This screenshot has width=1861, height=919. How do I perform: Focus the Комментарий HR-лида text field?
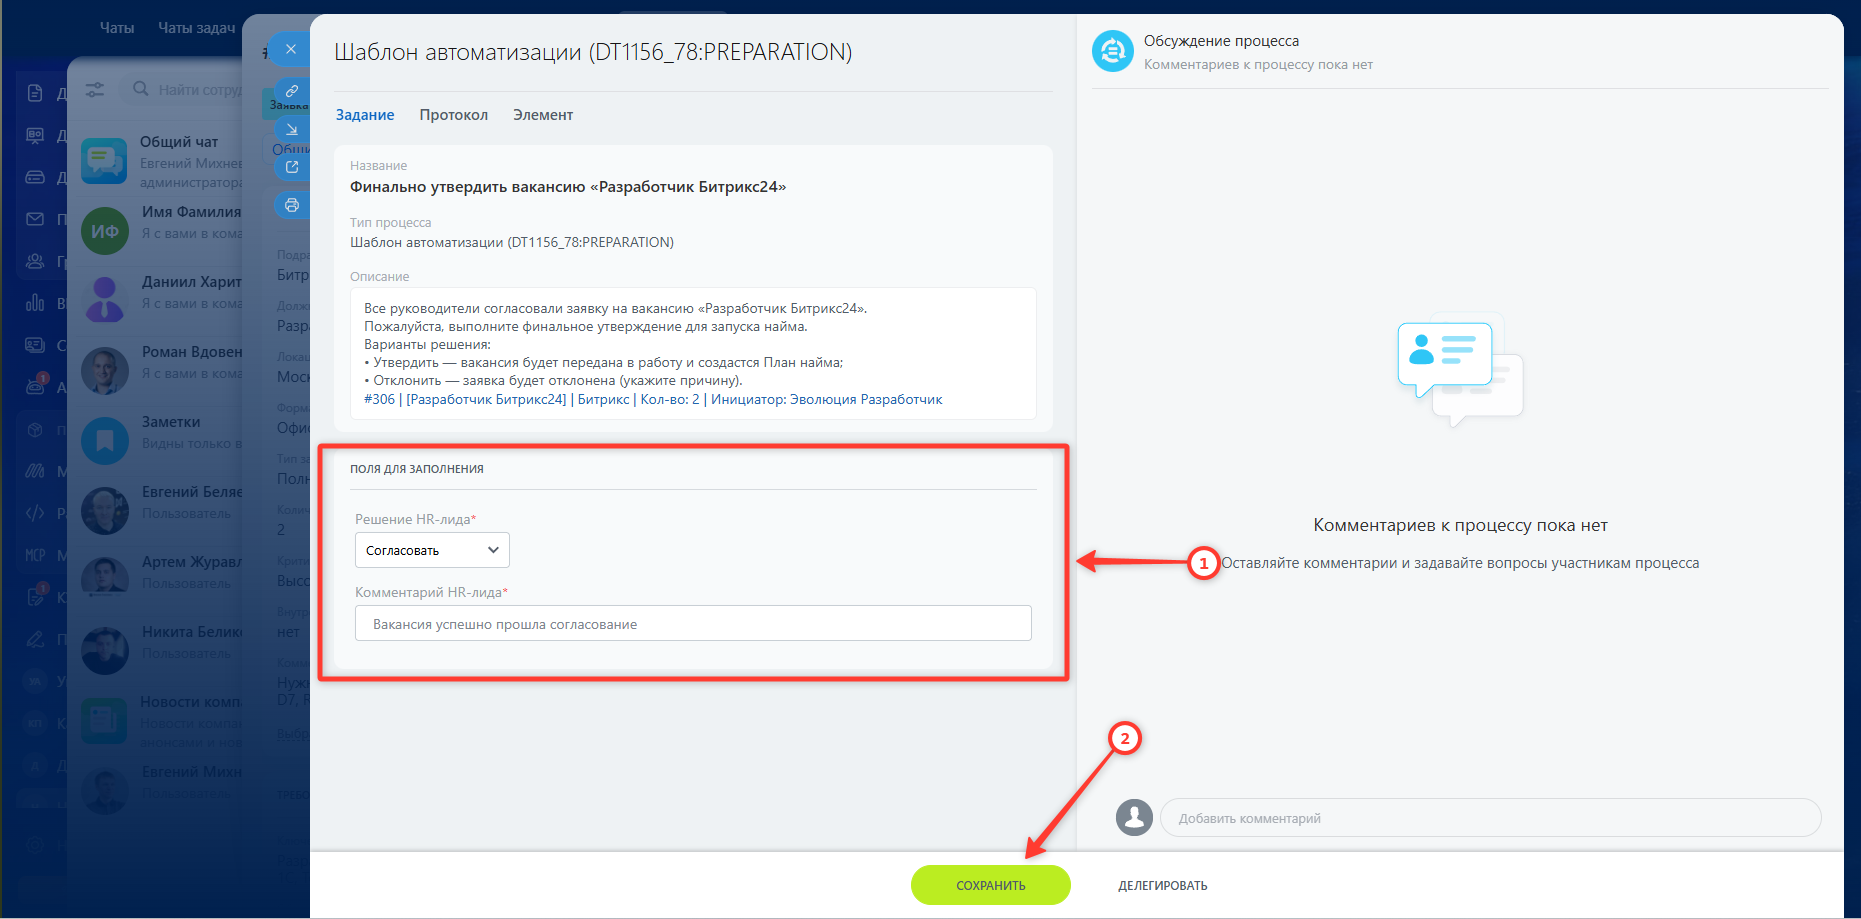693,623
